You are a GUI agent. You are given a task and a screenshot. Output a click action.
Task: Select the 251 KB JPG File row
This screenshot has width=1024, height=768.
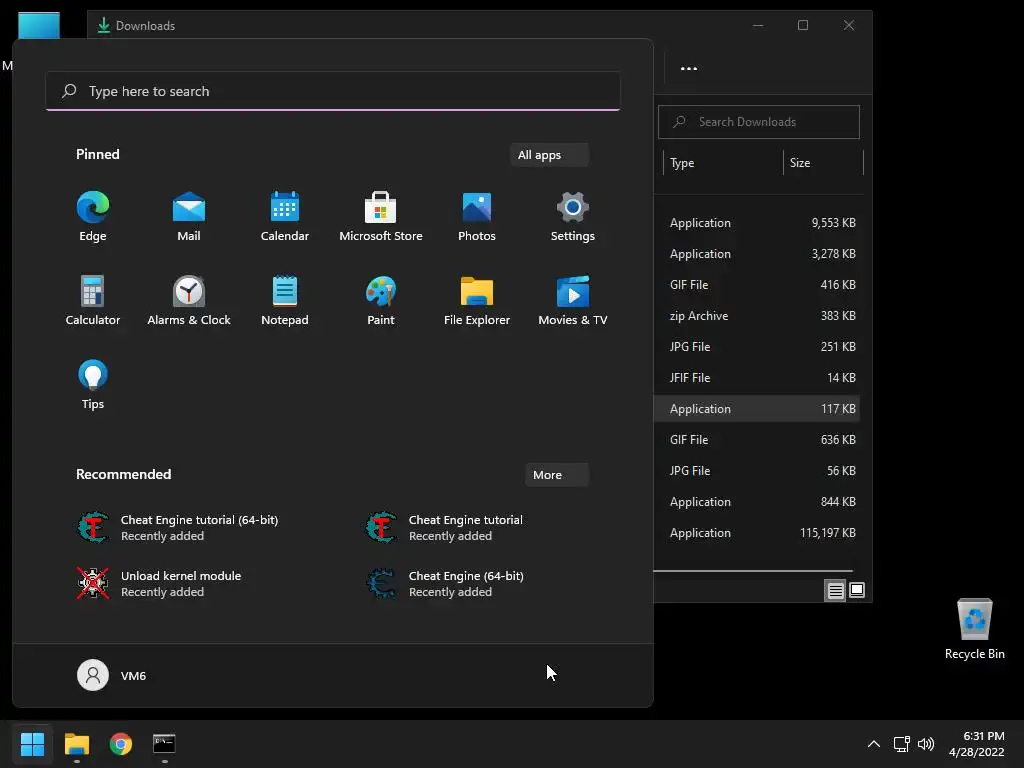coord(758,347)
